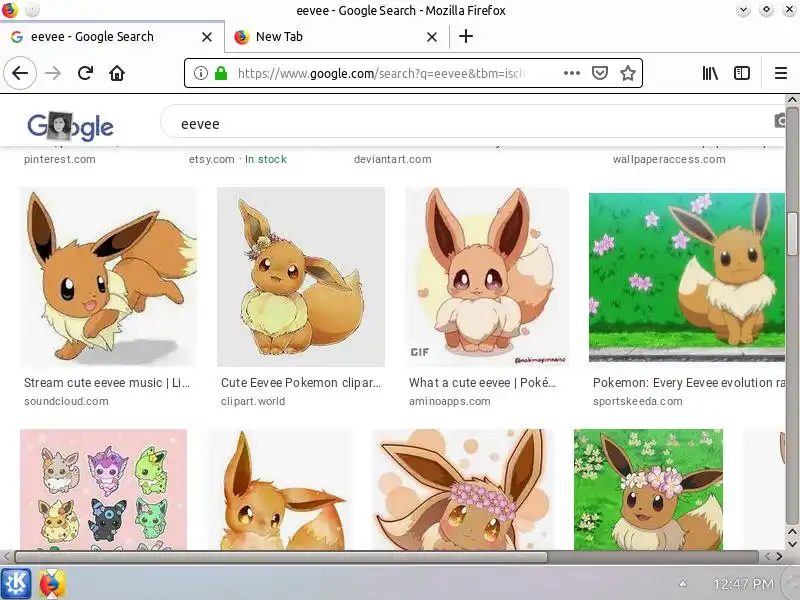
Task: Click the Google logo
Action: (70, 126)
